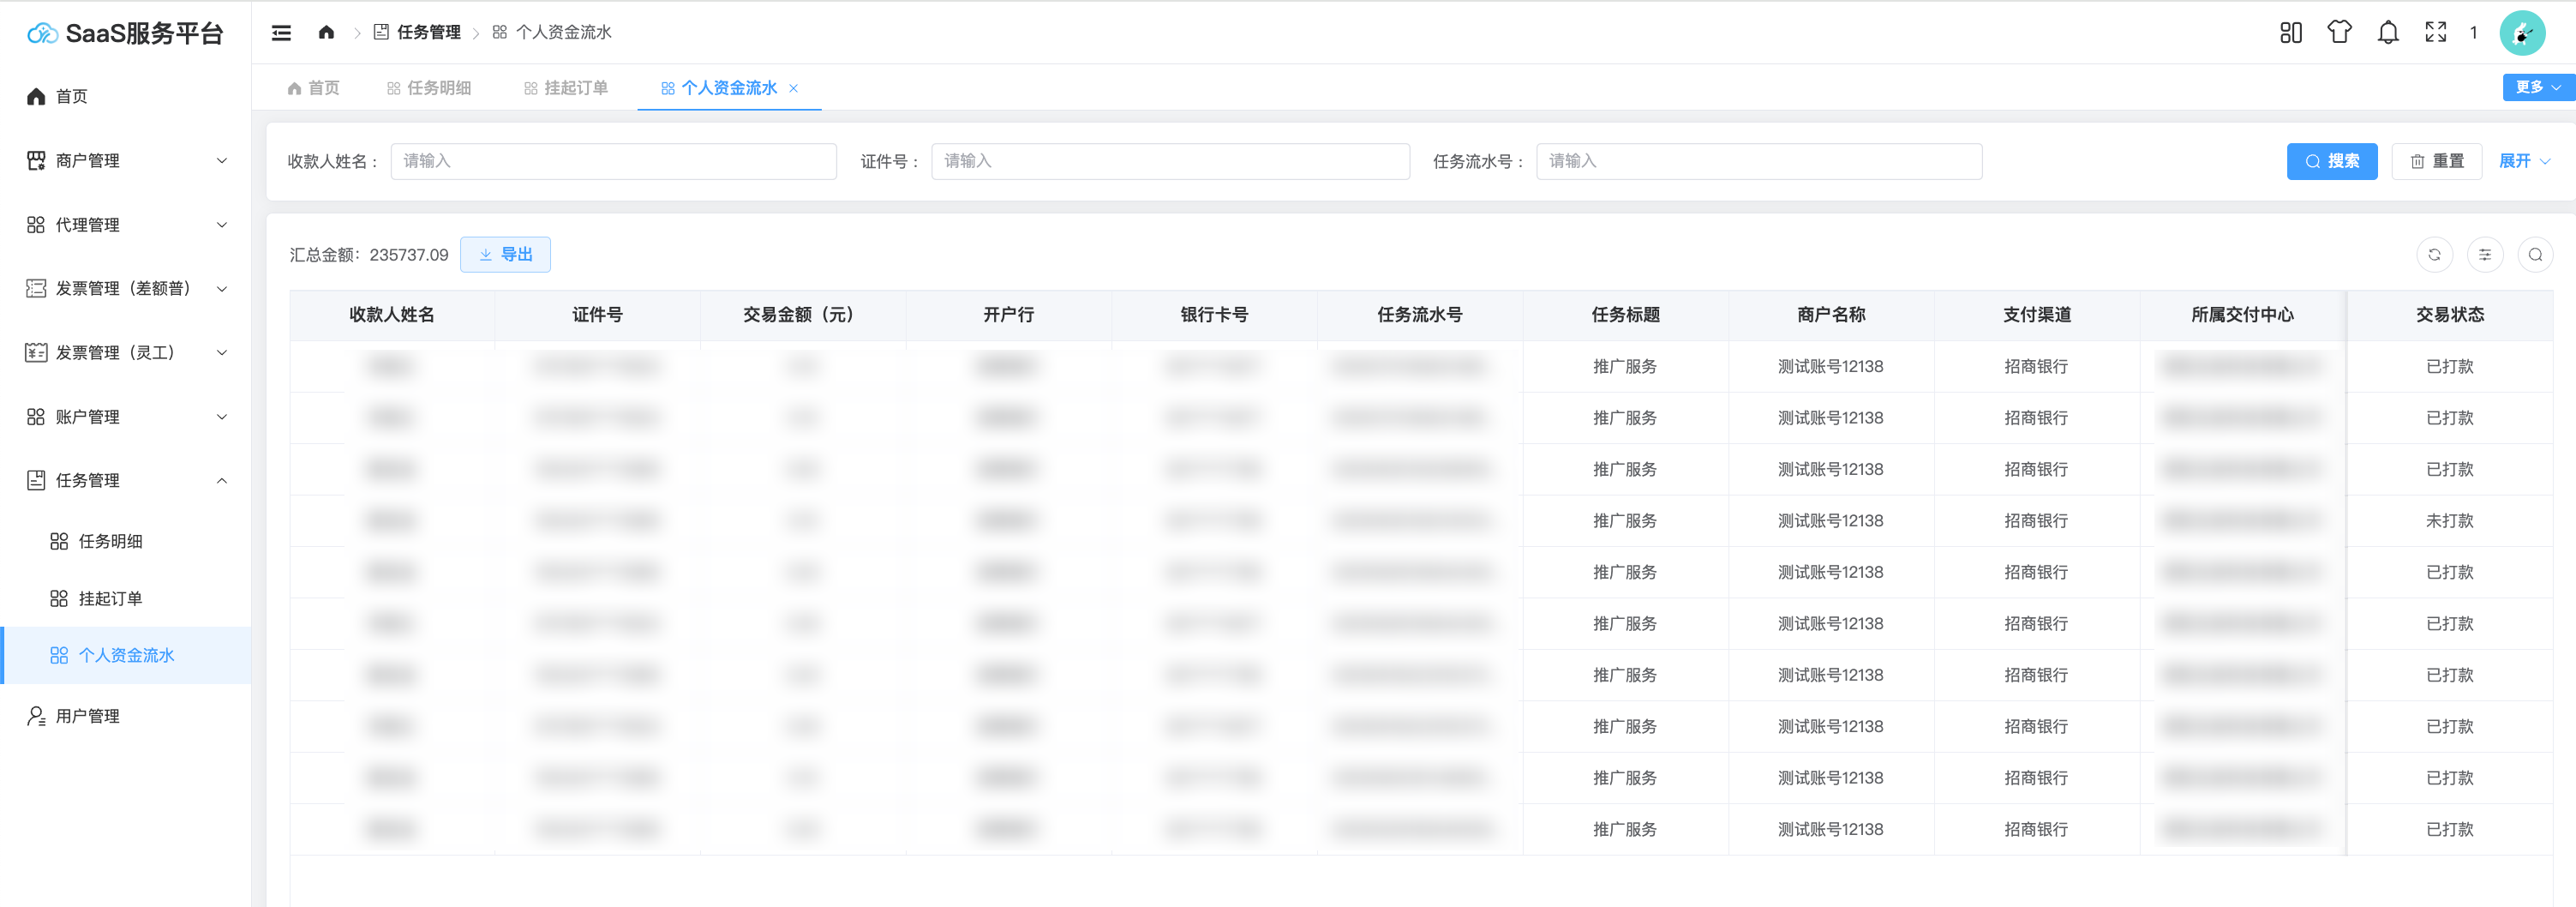The height and width of the screenshot is (907, 2576).
Task: Click the user avatar in top right
Action: (x=2521, y=33)
